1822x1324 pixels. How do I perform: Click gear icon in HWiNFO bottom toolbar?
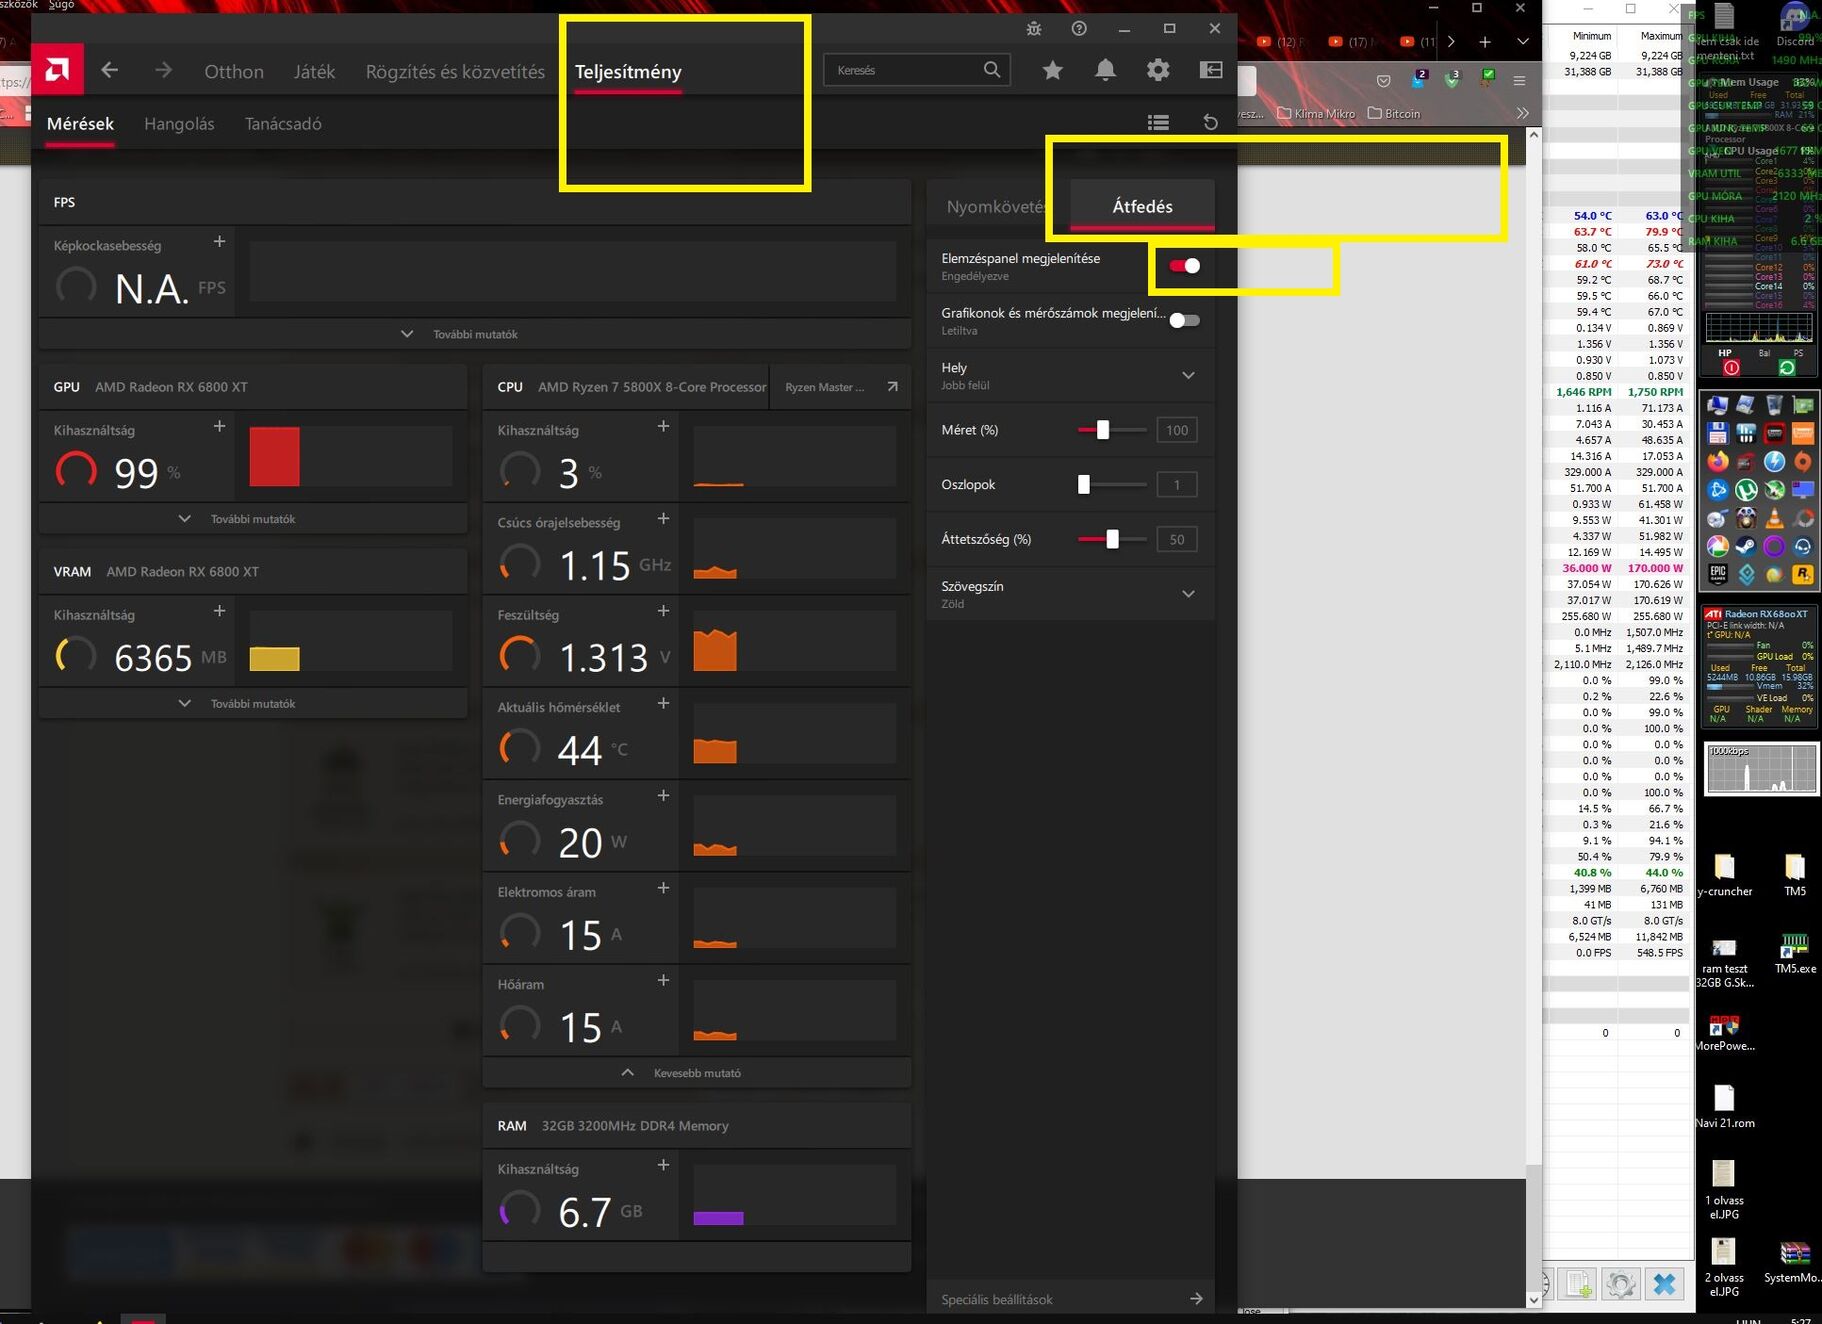[1621, 1284]
